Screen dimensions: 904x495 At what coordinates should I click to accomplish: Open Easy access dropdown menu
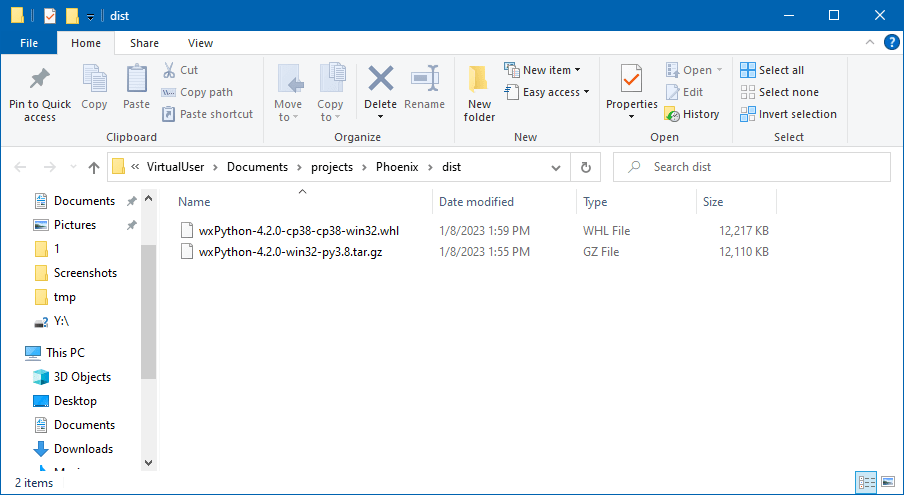(547, 92)
